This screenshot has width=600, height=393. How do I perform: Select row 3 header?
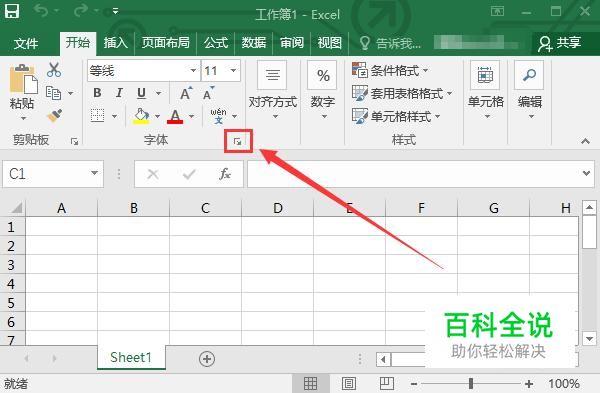coord(12,265)
